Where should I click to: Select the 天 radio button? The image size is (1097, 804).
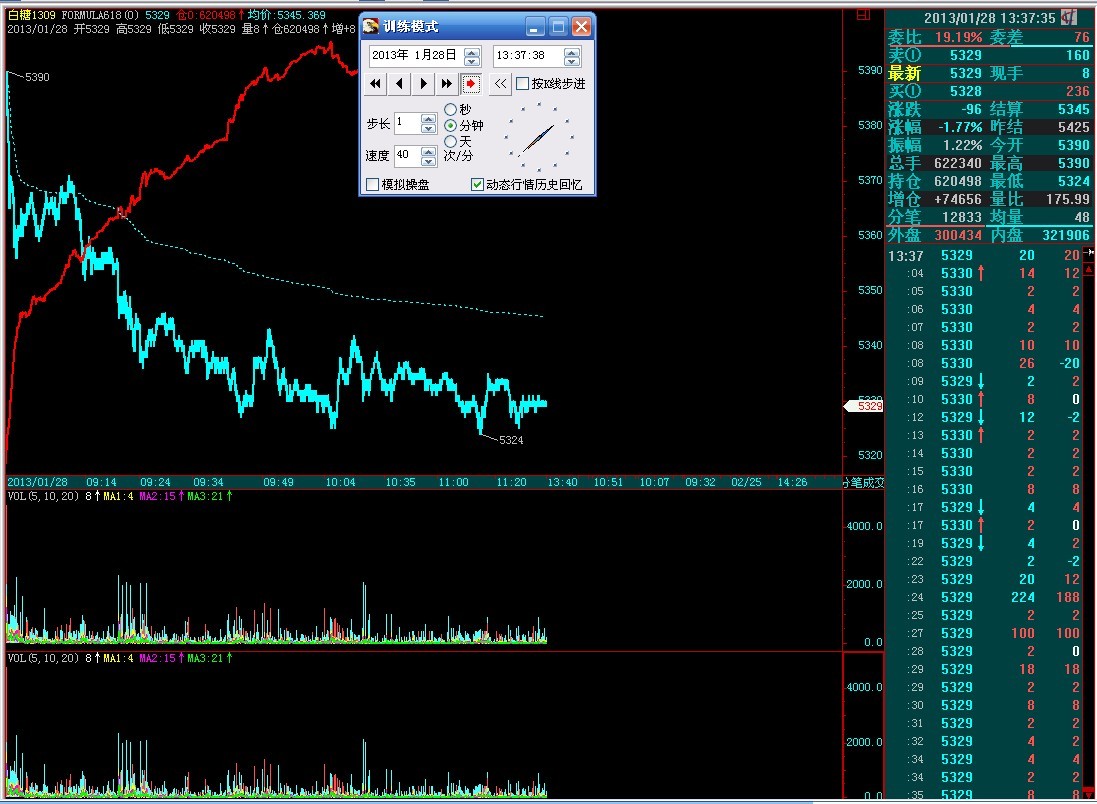(x=451, y=141)
